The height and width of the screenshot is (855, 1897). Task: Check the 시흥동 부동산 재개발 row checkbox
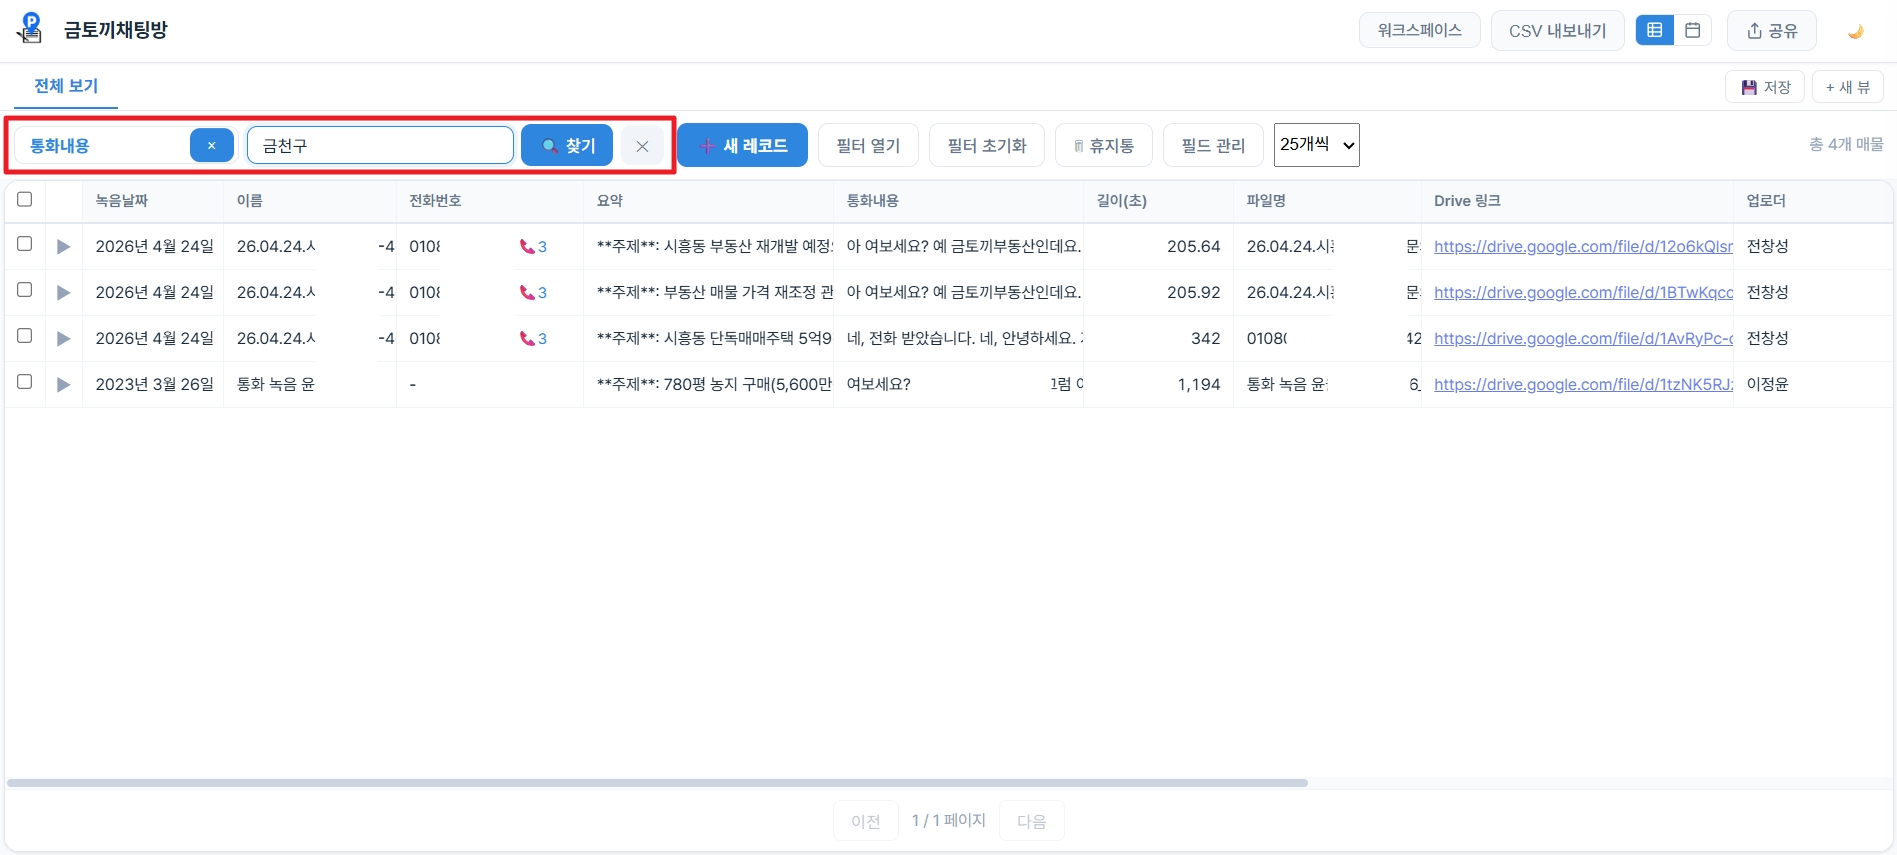25,244
